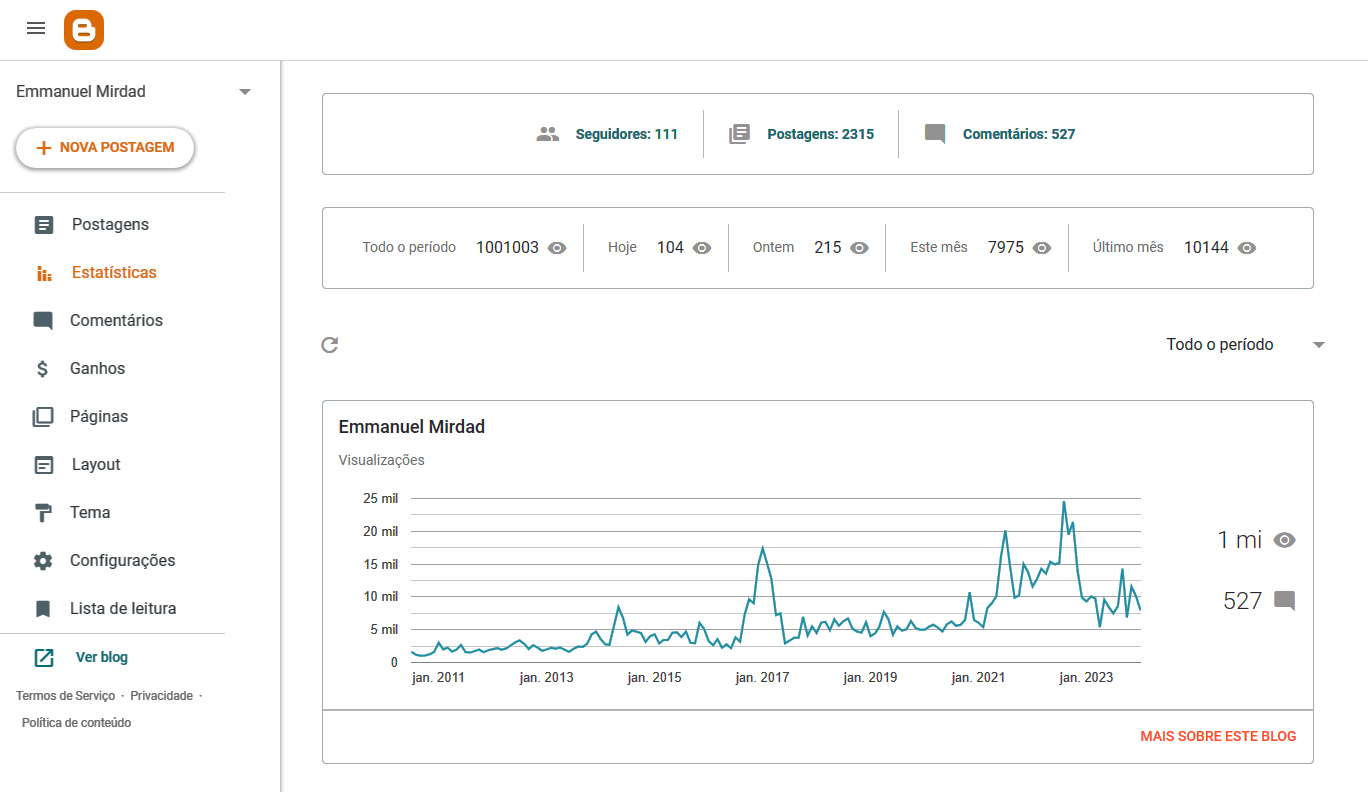
Task: Click the orange Blogger logo
Action: (x=84, y=30)
